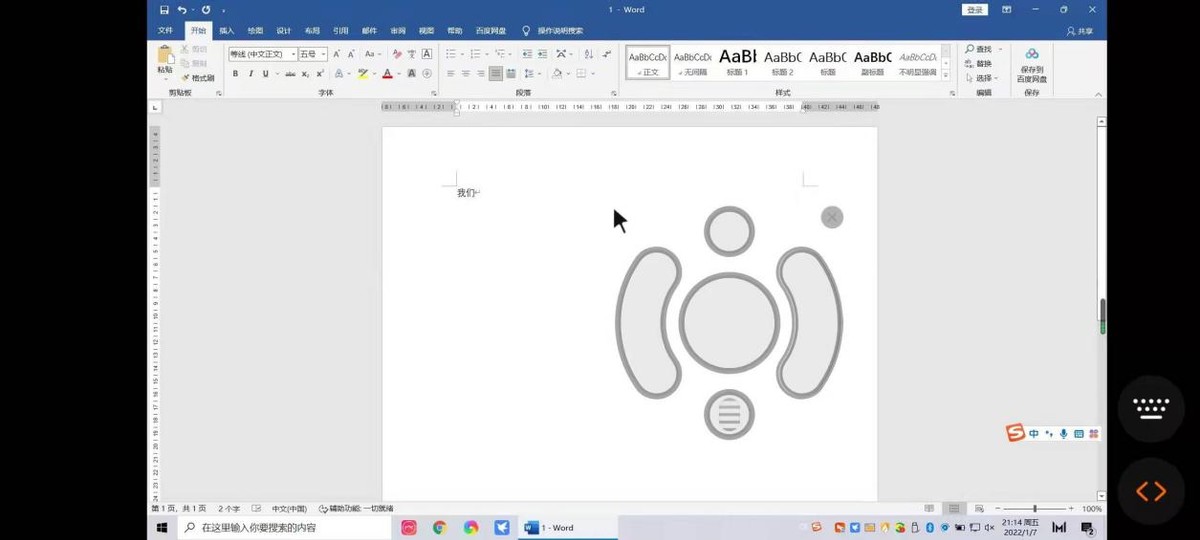The image size is (1200, 540).
Task: Click the Character Border (A) icon
Action: 427,54
